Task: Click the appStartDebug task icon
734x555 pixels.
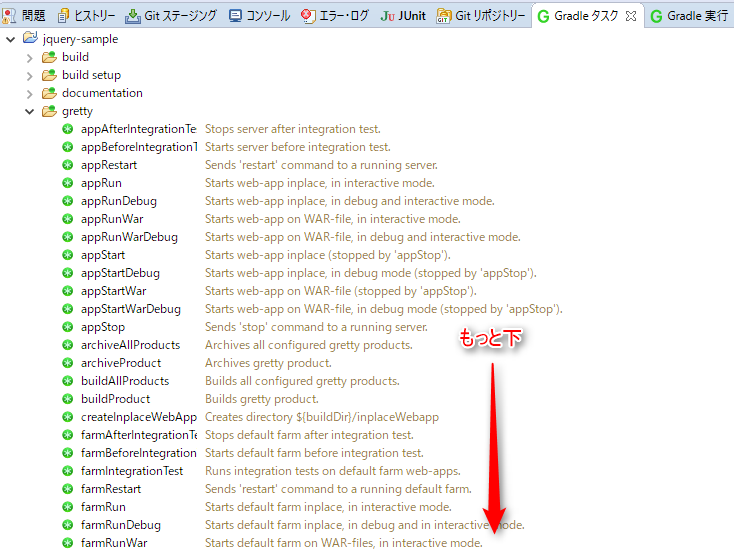Action: [68, 273]
